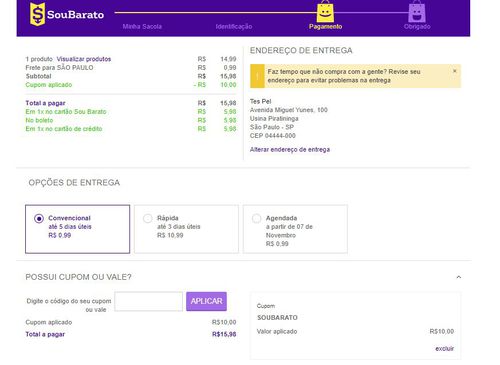Click the R$ 10,99 Rápida delivery price
500x365 pixels.
pyautogui.click(x=170, y=235)
